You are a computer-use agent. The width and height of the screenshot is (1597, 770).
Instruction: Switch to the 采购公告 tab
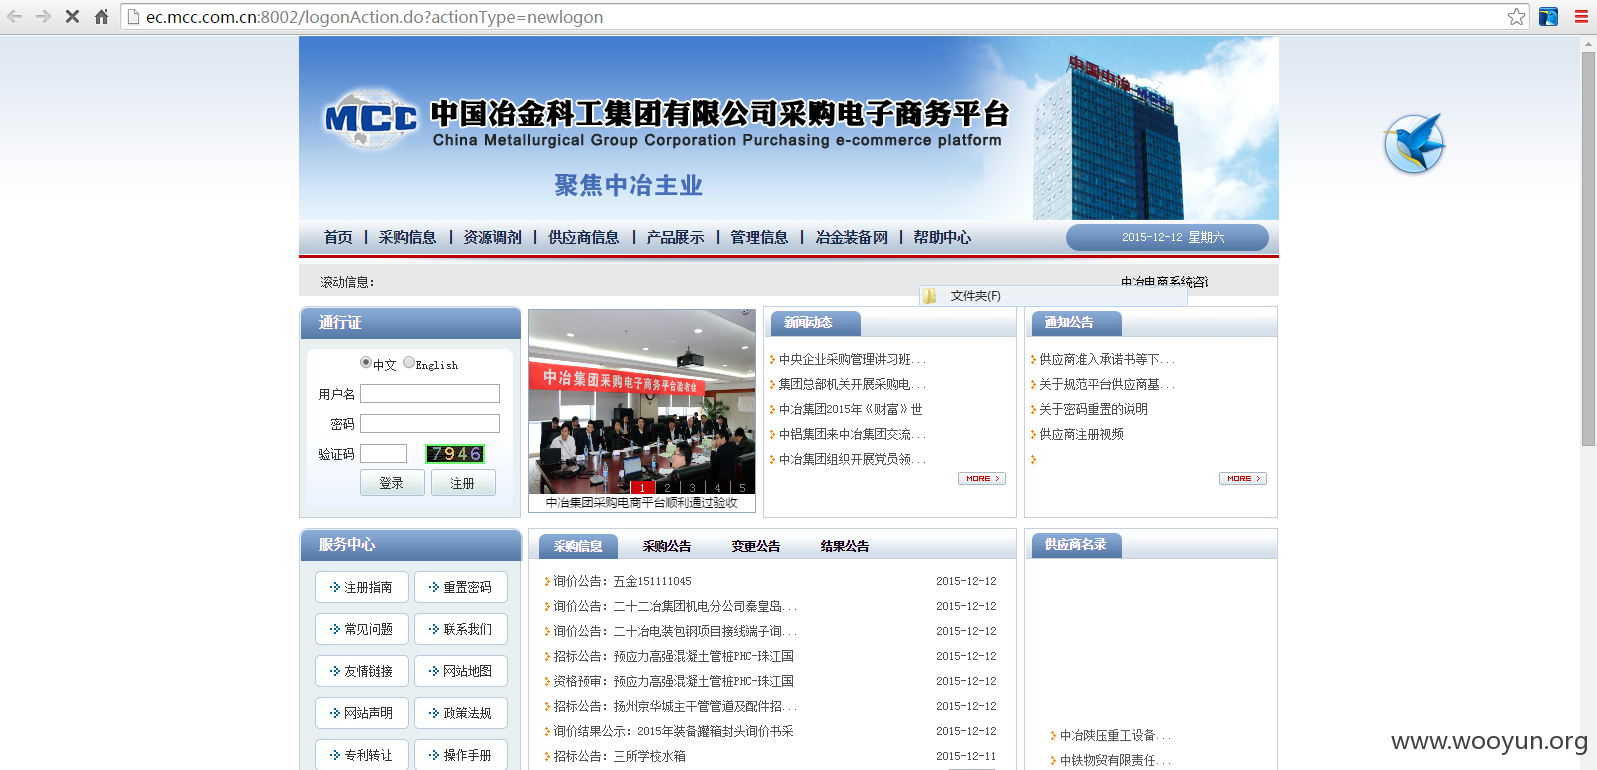click(667, 546)
